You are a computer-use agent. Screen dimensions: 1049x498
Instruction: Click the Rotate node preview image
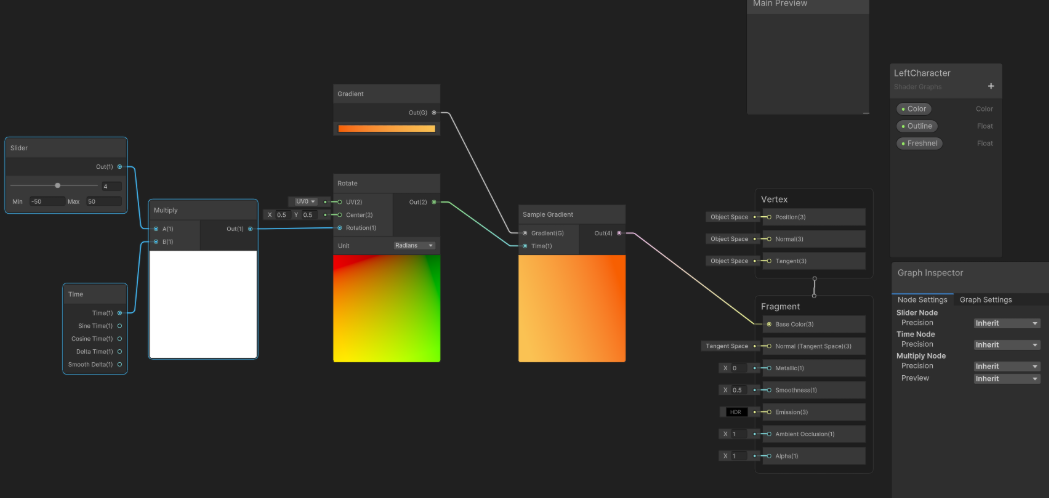tap(387, 308)
